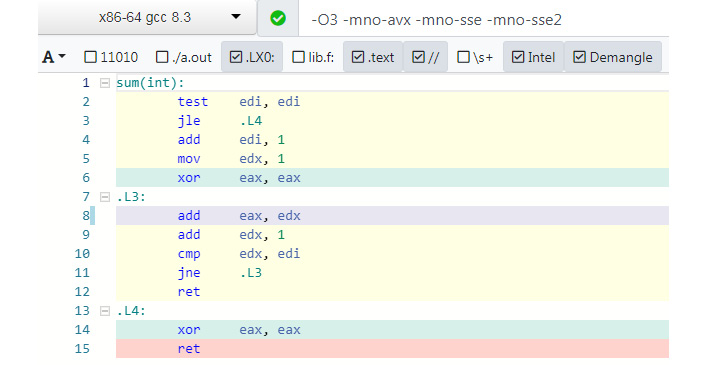The image size is (706, 365).
Task: Click the 'add edi, 1' line
Action: (x=392, y=140)
